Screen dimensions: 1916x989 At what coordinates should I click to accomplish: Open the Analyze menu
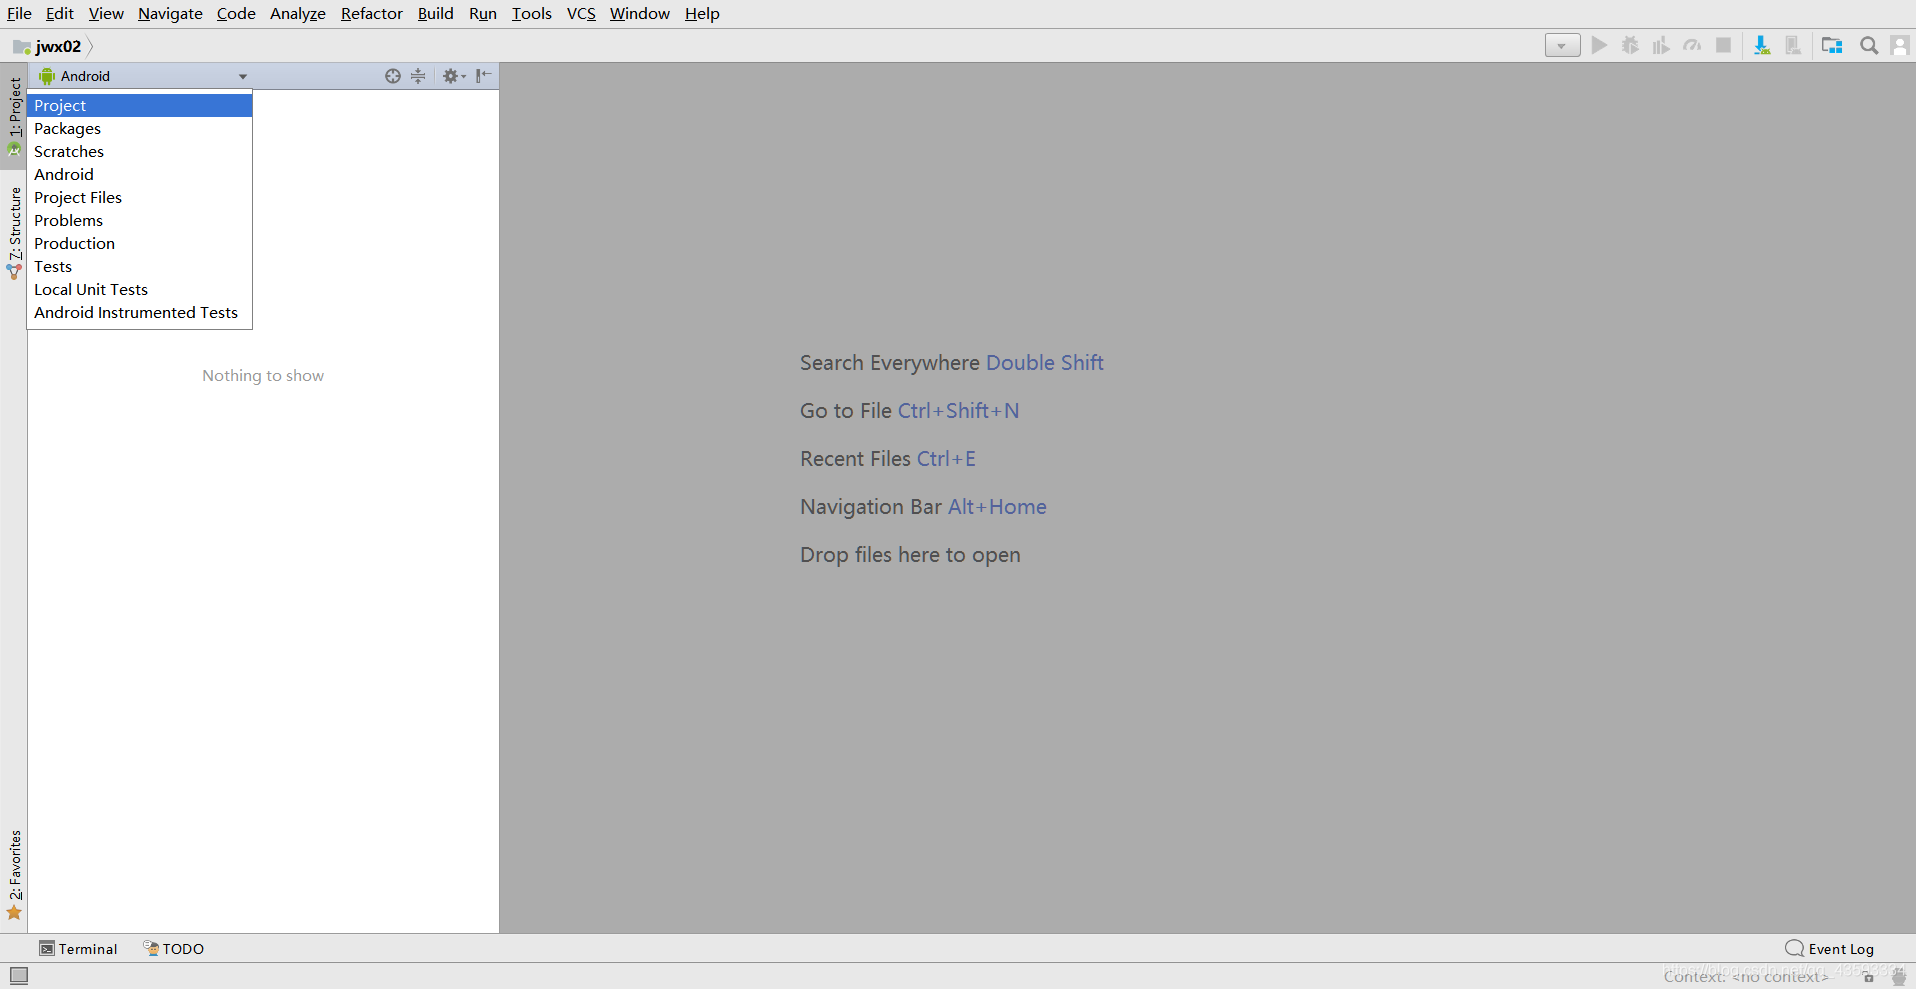point(298,13)
